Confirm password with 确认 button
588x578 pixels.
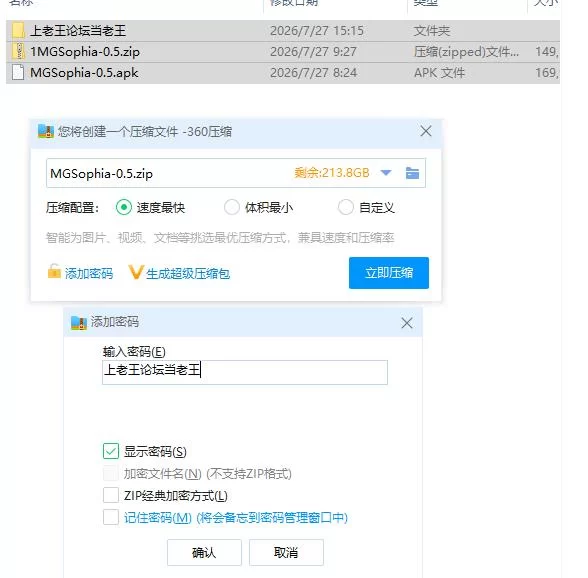coord(204,552)
